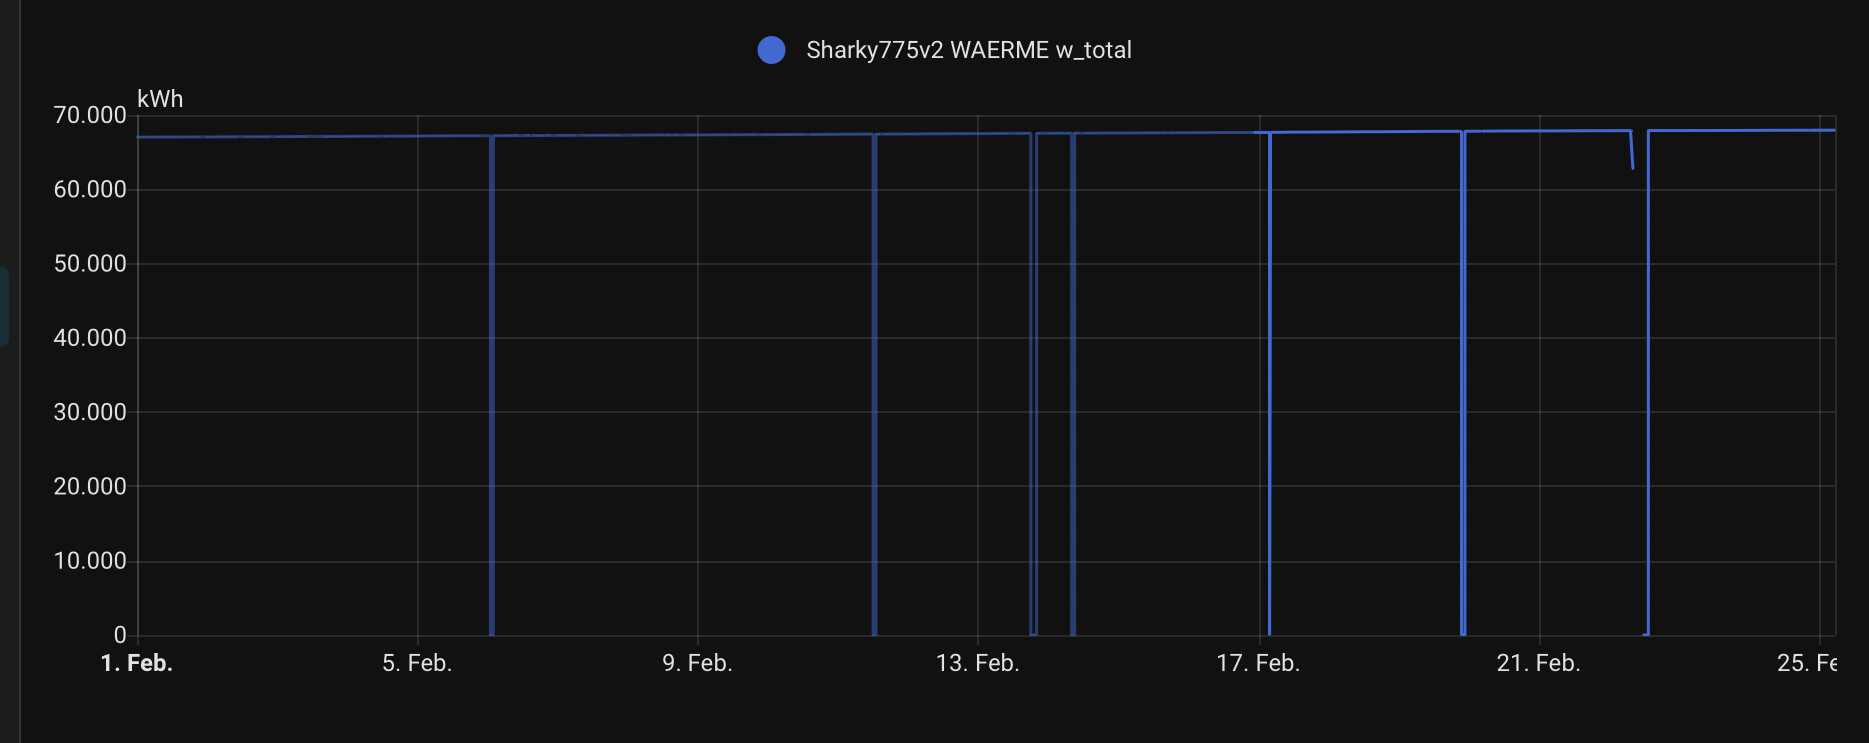Click the kWh unit label
The image size is (1869, 743).
(160, 99)
